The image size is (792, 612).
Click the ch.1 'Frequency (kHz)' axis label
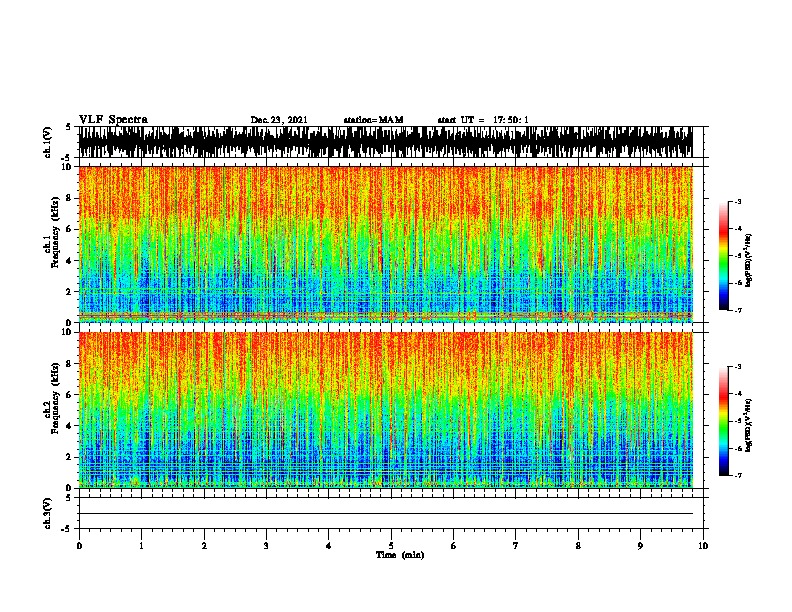(x=55, y=232)
